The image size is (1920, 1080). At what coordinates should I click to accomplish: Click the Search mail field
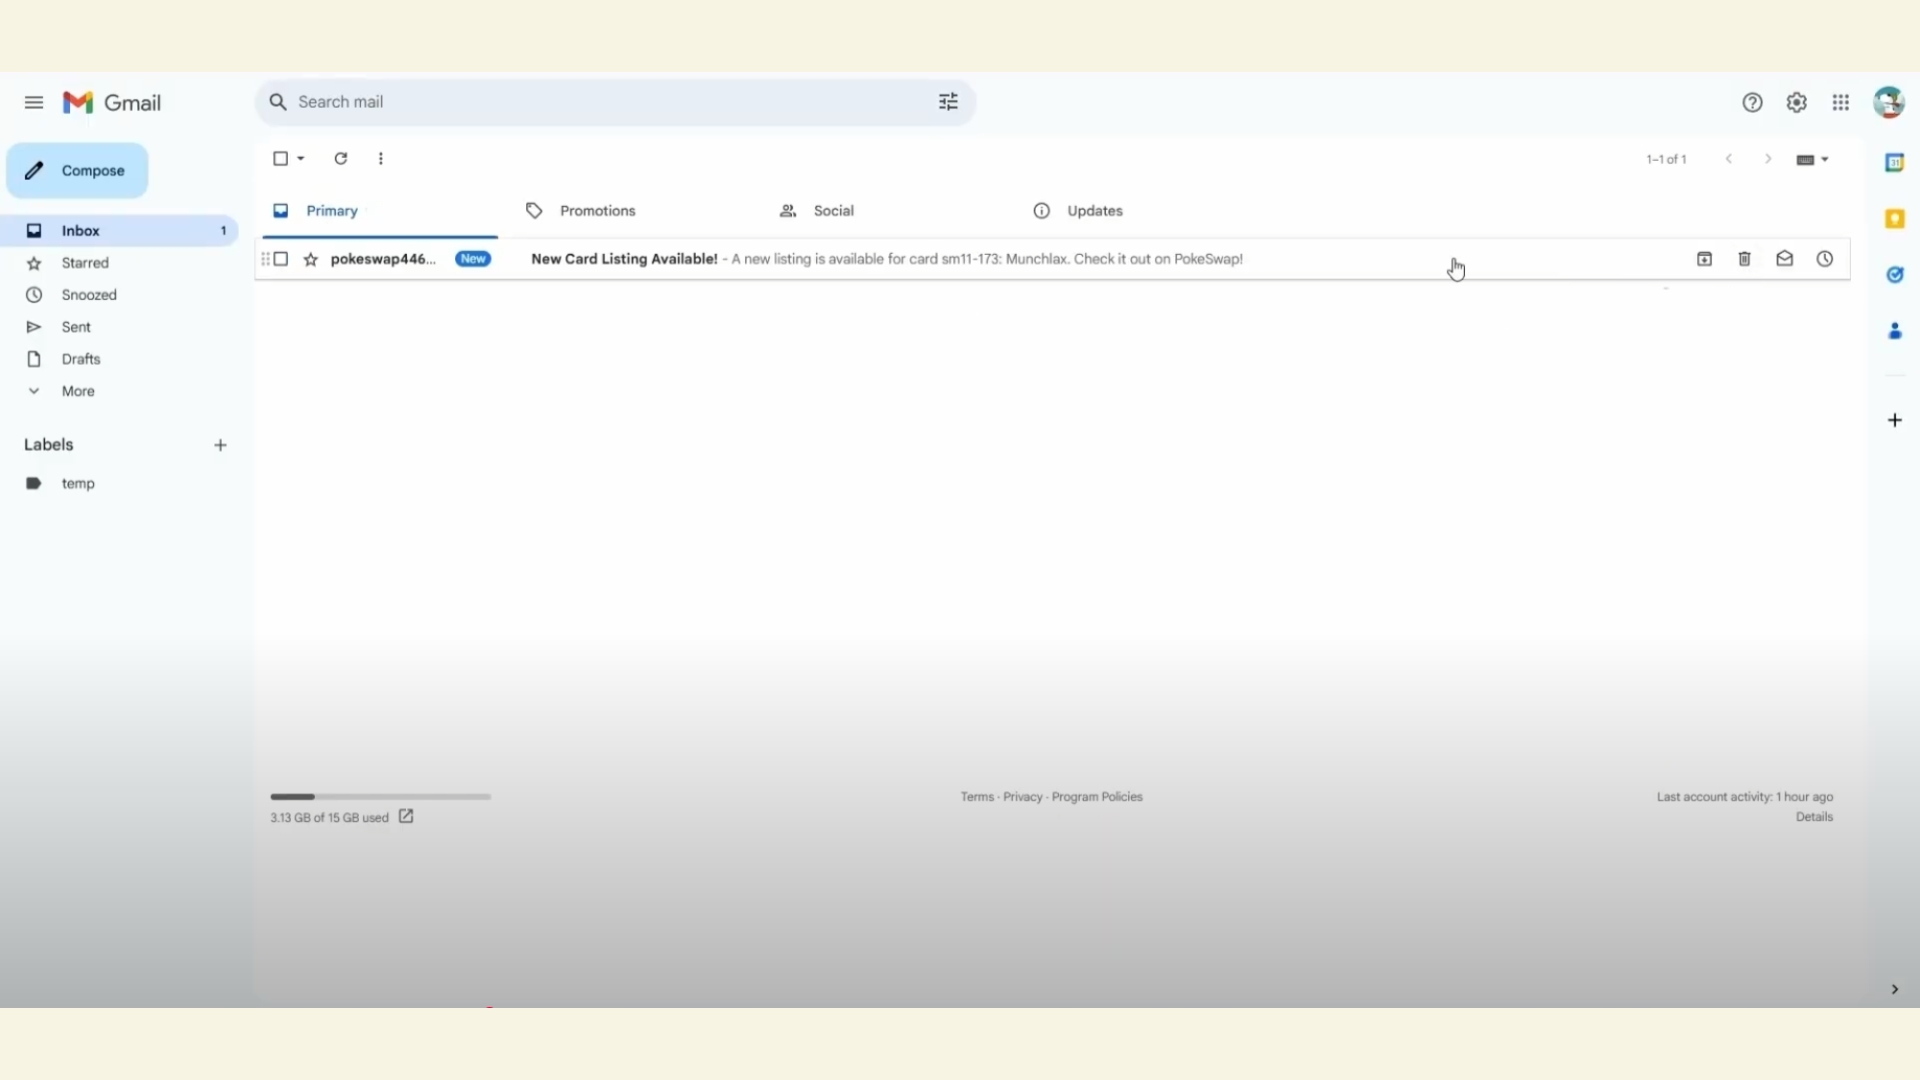point(600,102)
